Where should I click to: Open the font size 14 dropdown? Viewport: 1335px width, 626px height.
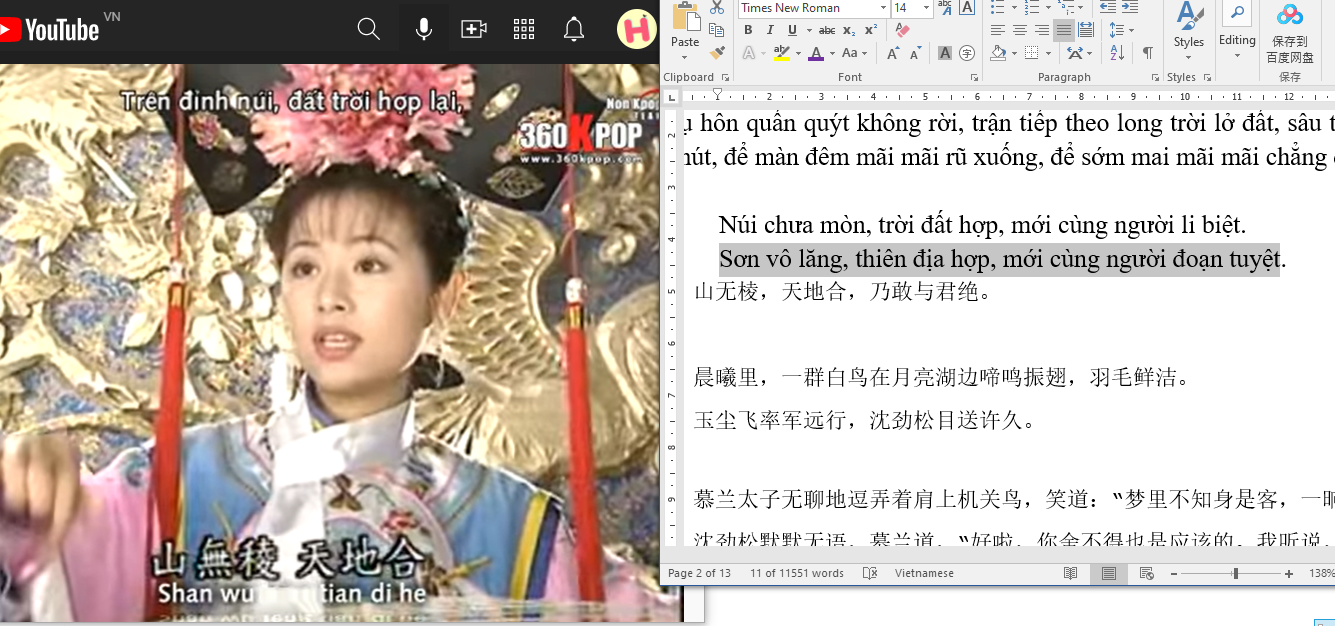coord(926,8)
